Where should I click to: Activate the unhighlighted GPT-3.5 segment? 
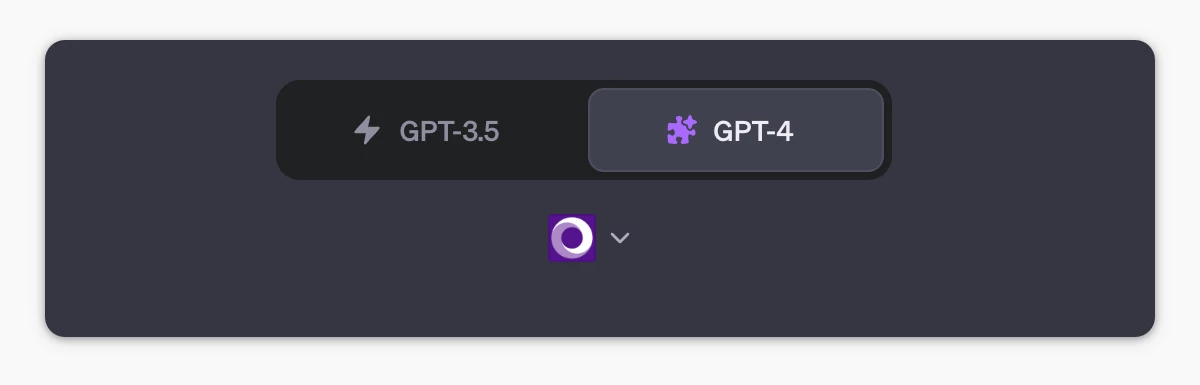point(432,130)
